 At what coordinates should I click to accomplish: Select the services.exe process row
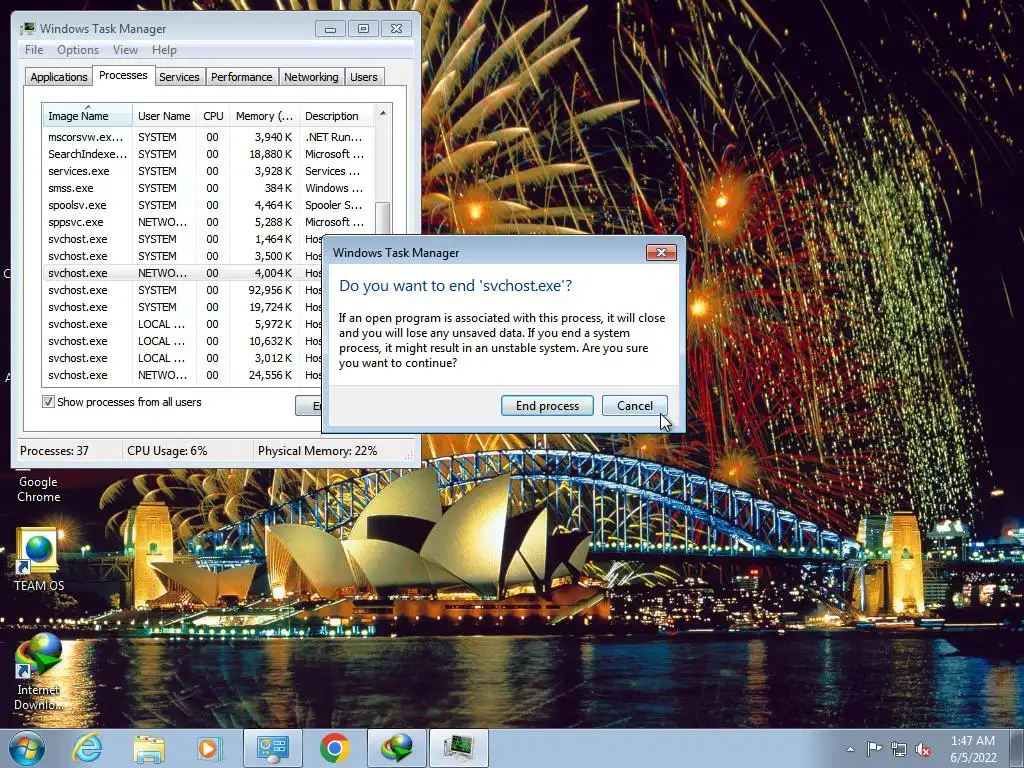(208, 171)
